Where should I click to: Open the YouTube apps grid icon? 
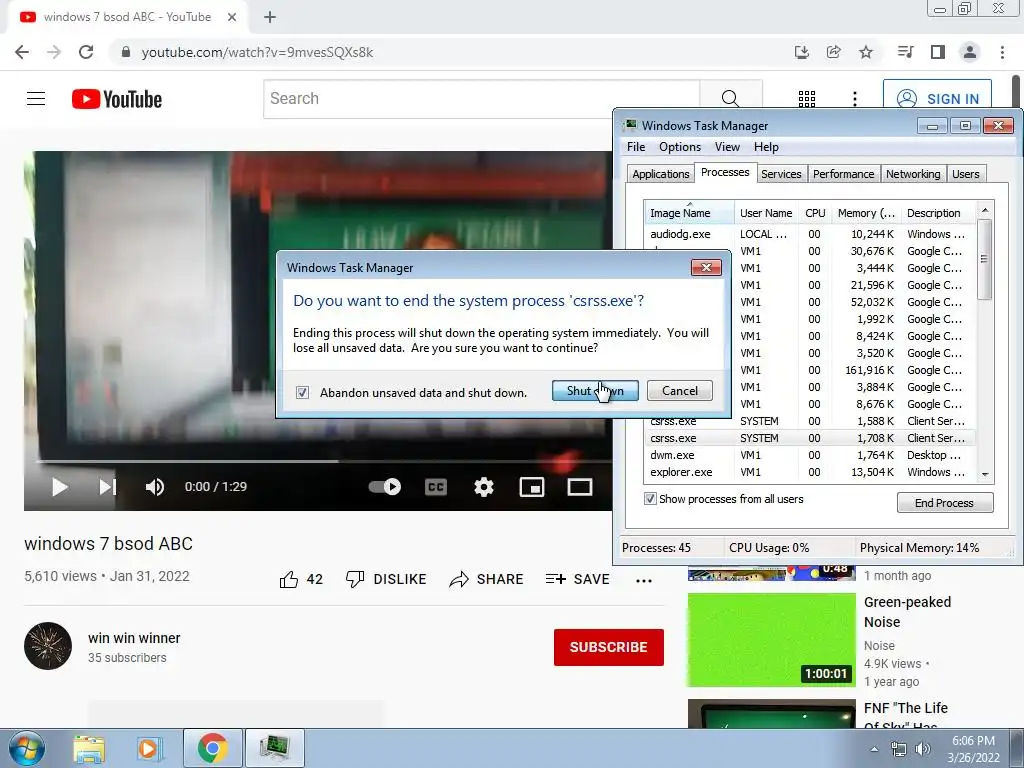pyautogui.click(x=807, y=99)
